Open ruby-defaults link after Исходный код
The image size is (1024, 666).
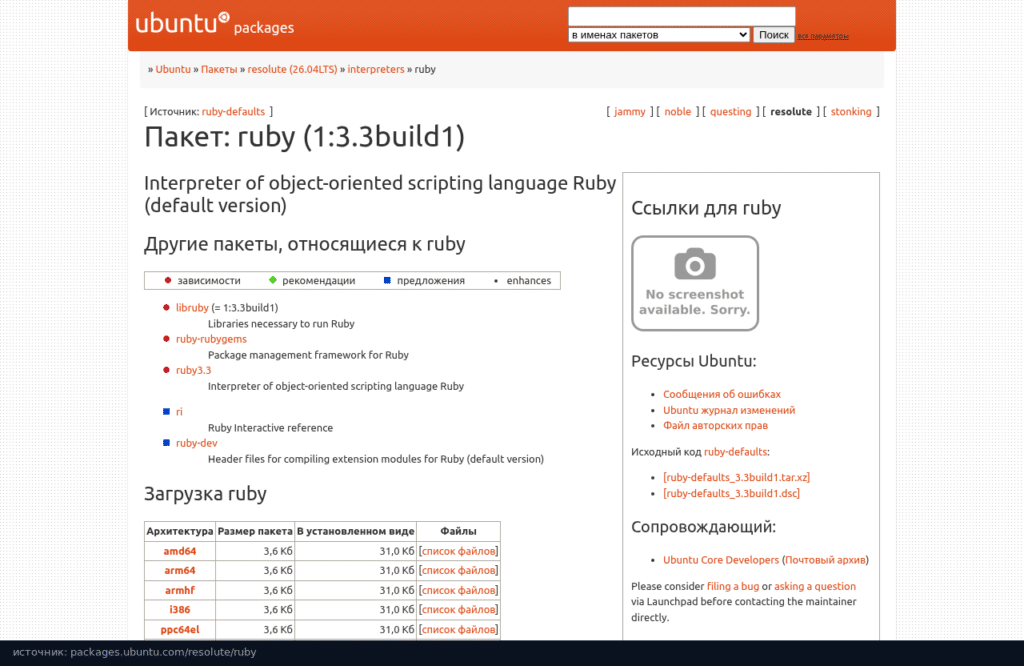735,452
